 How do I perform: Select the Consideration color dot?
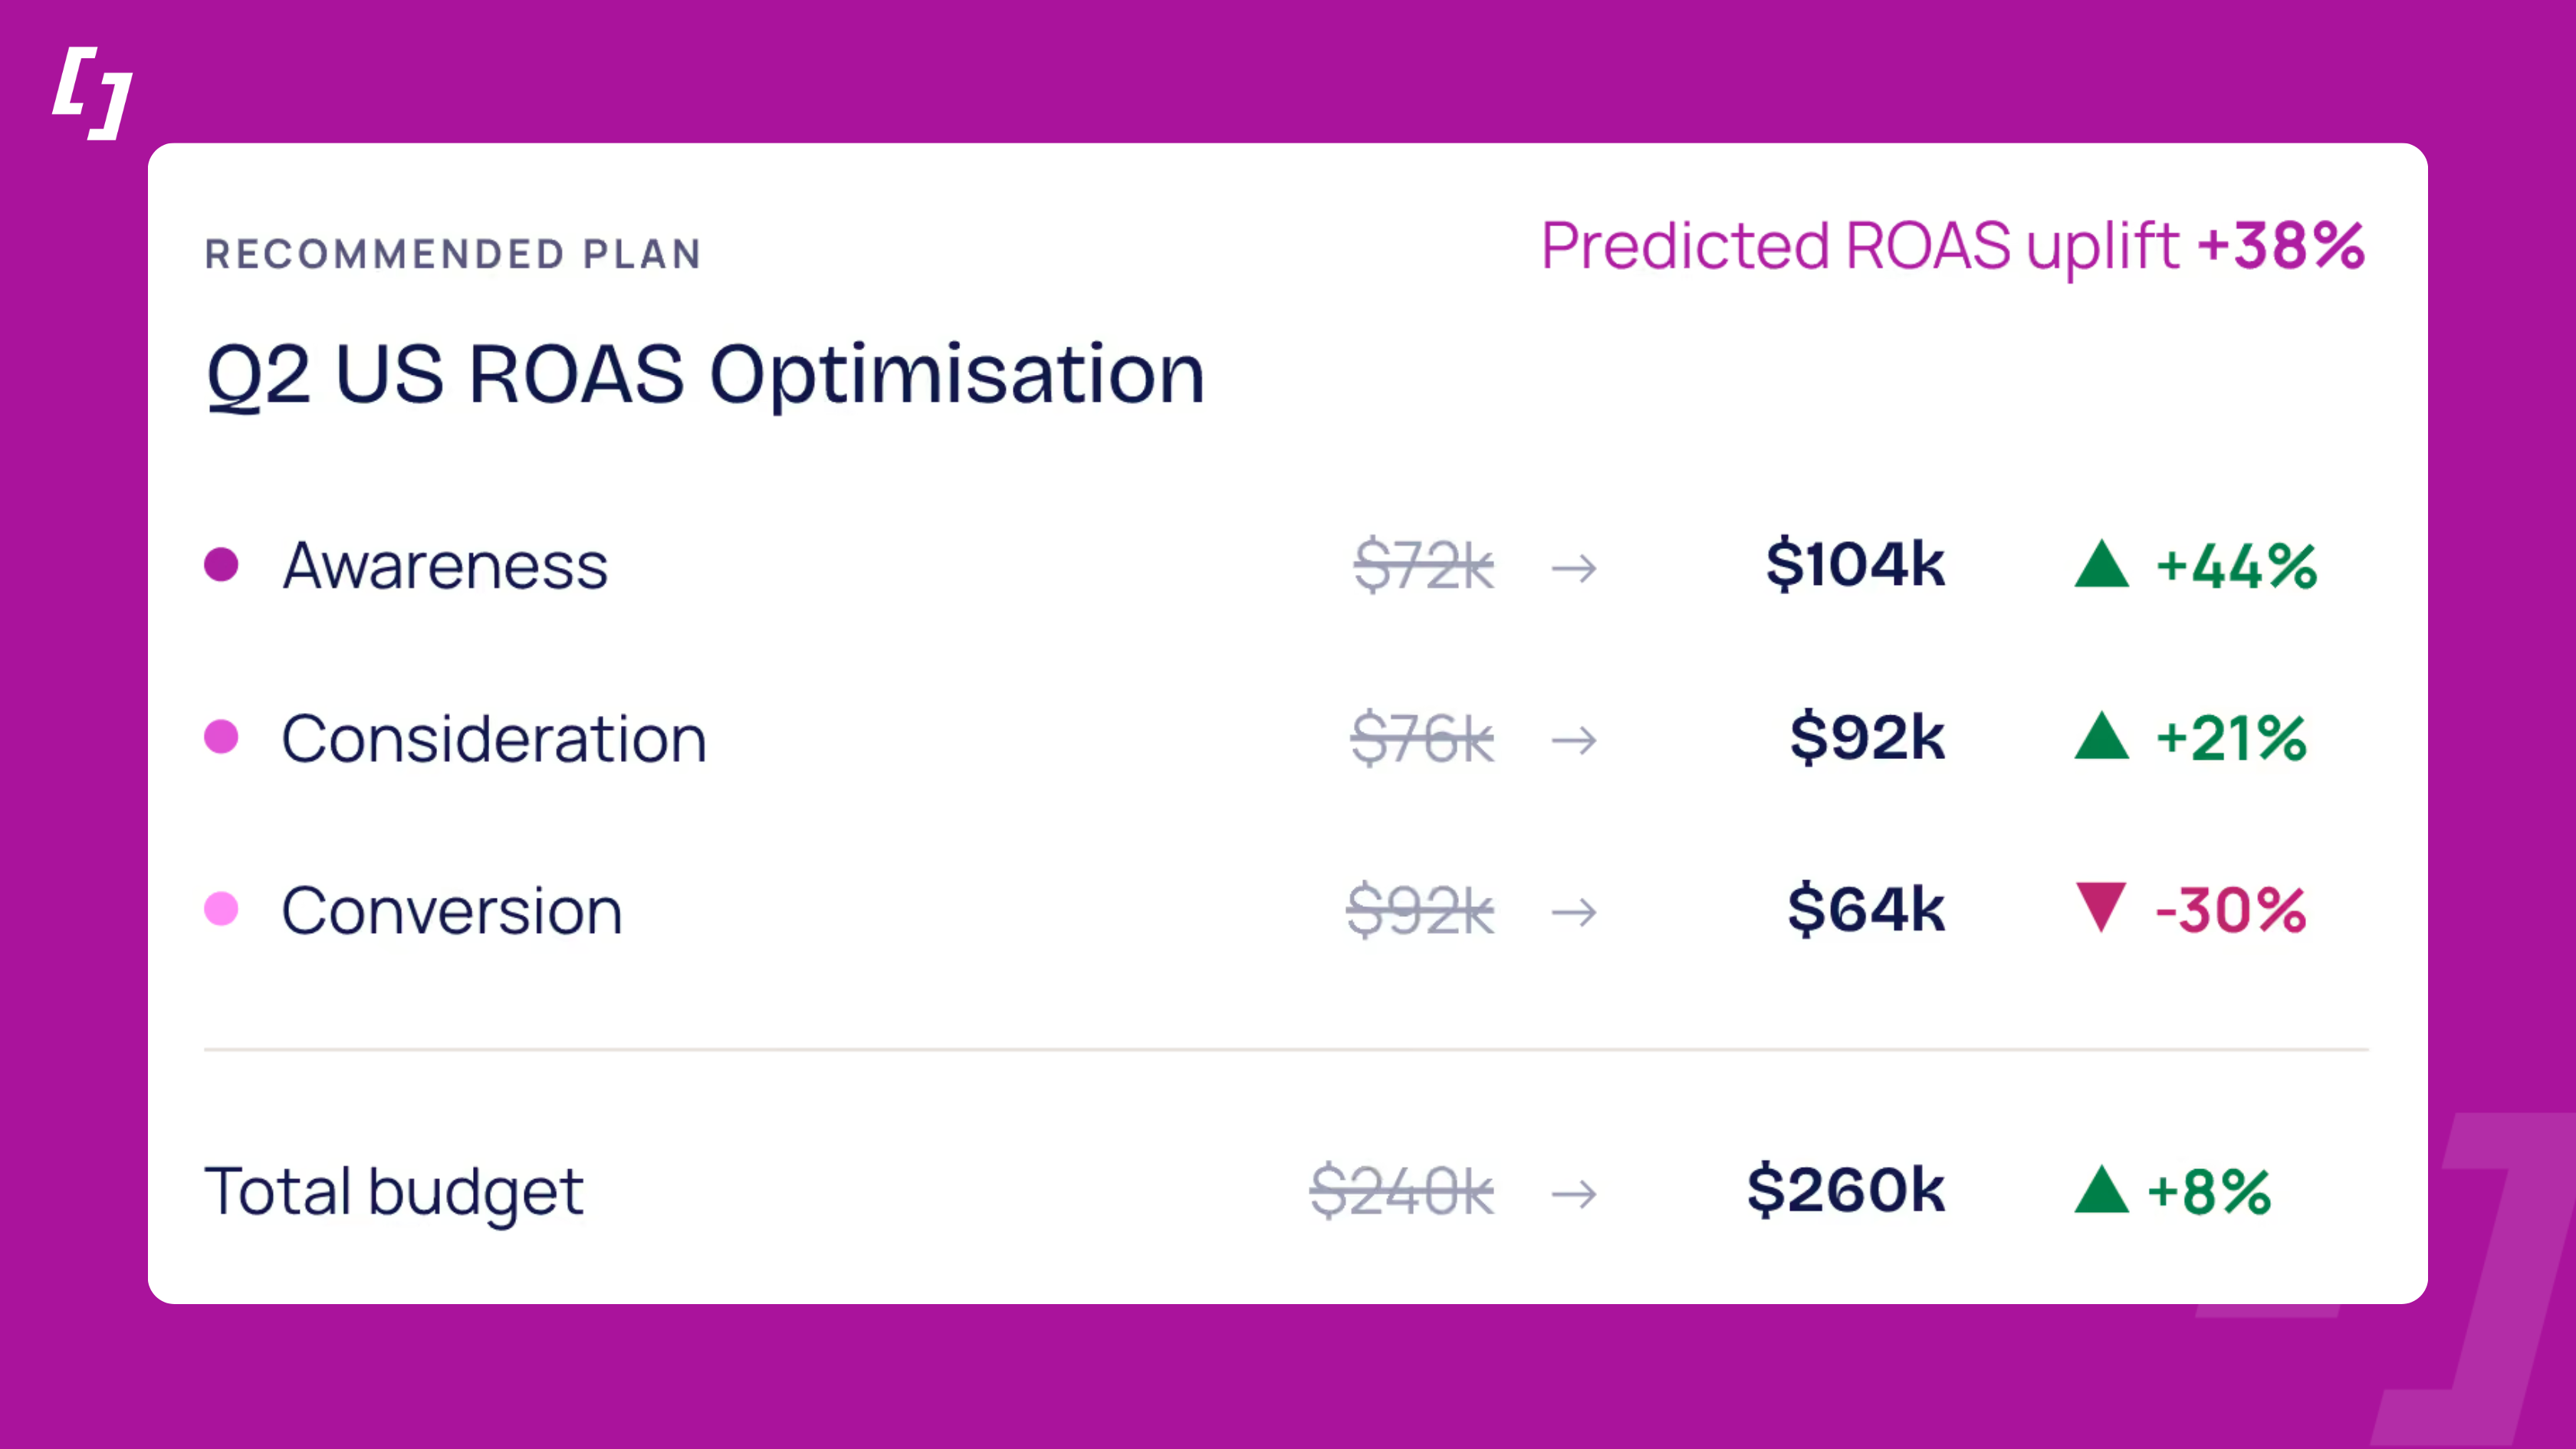(x=221, y=736)
